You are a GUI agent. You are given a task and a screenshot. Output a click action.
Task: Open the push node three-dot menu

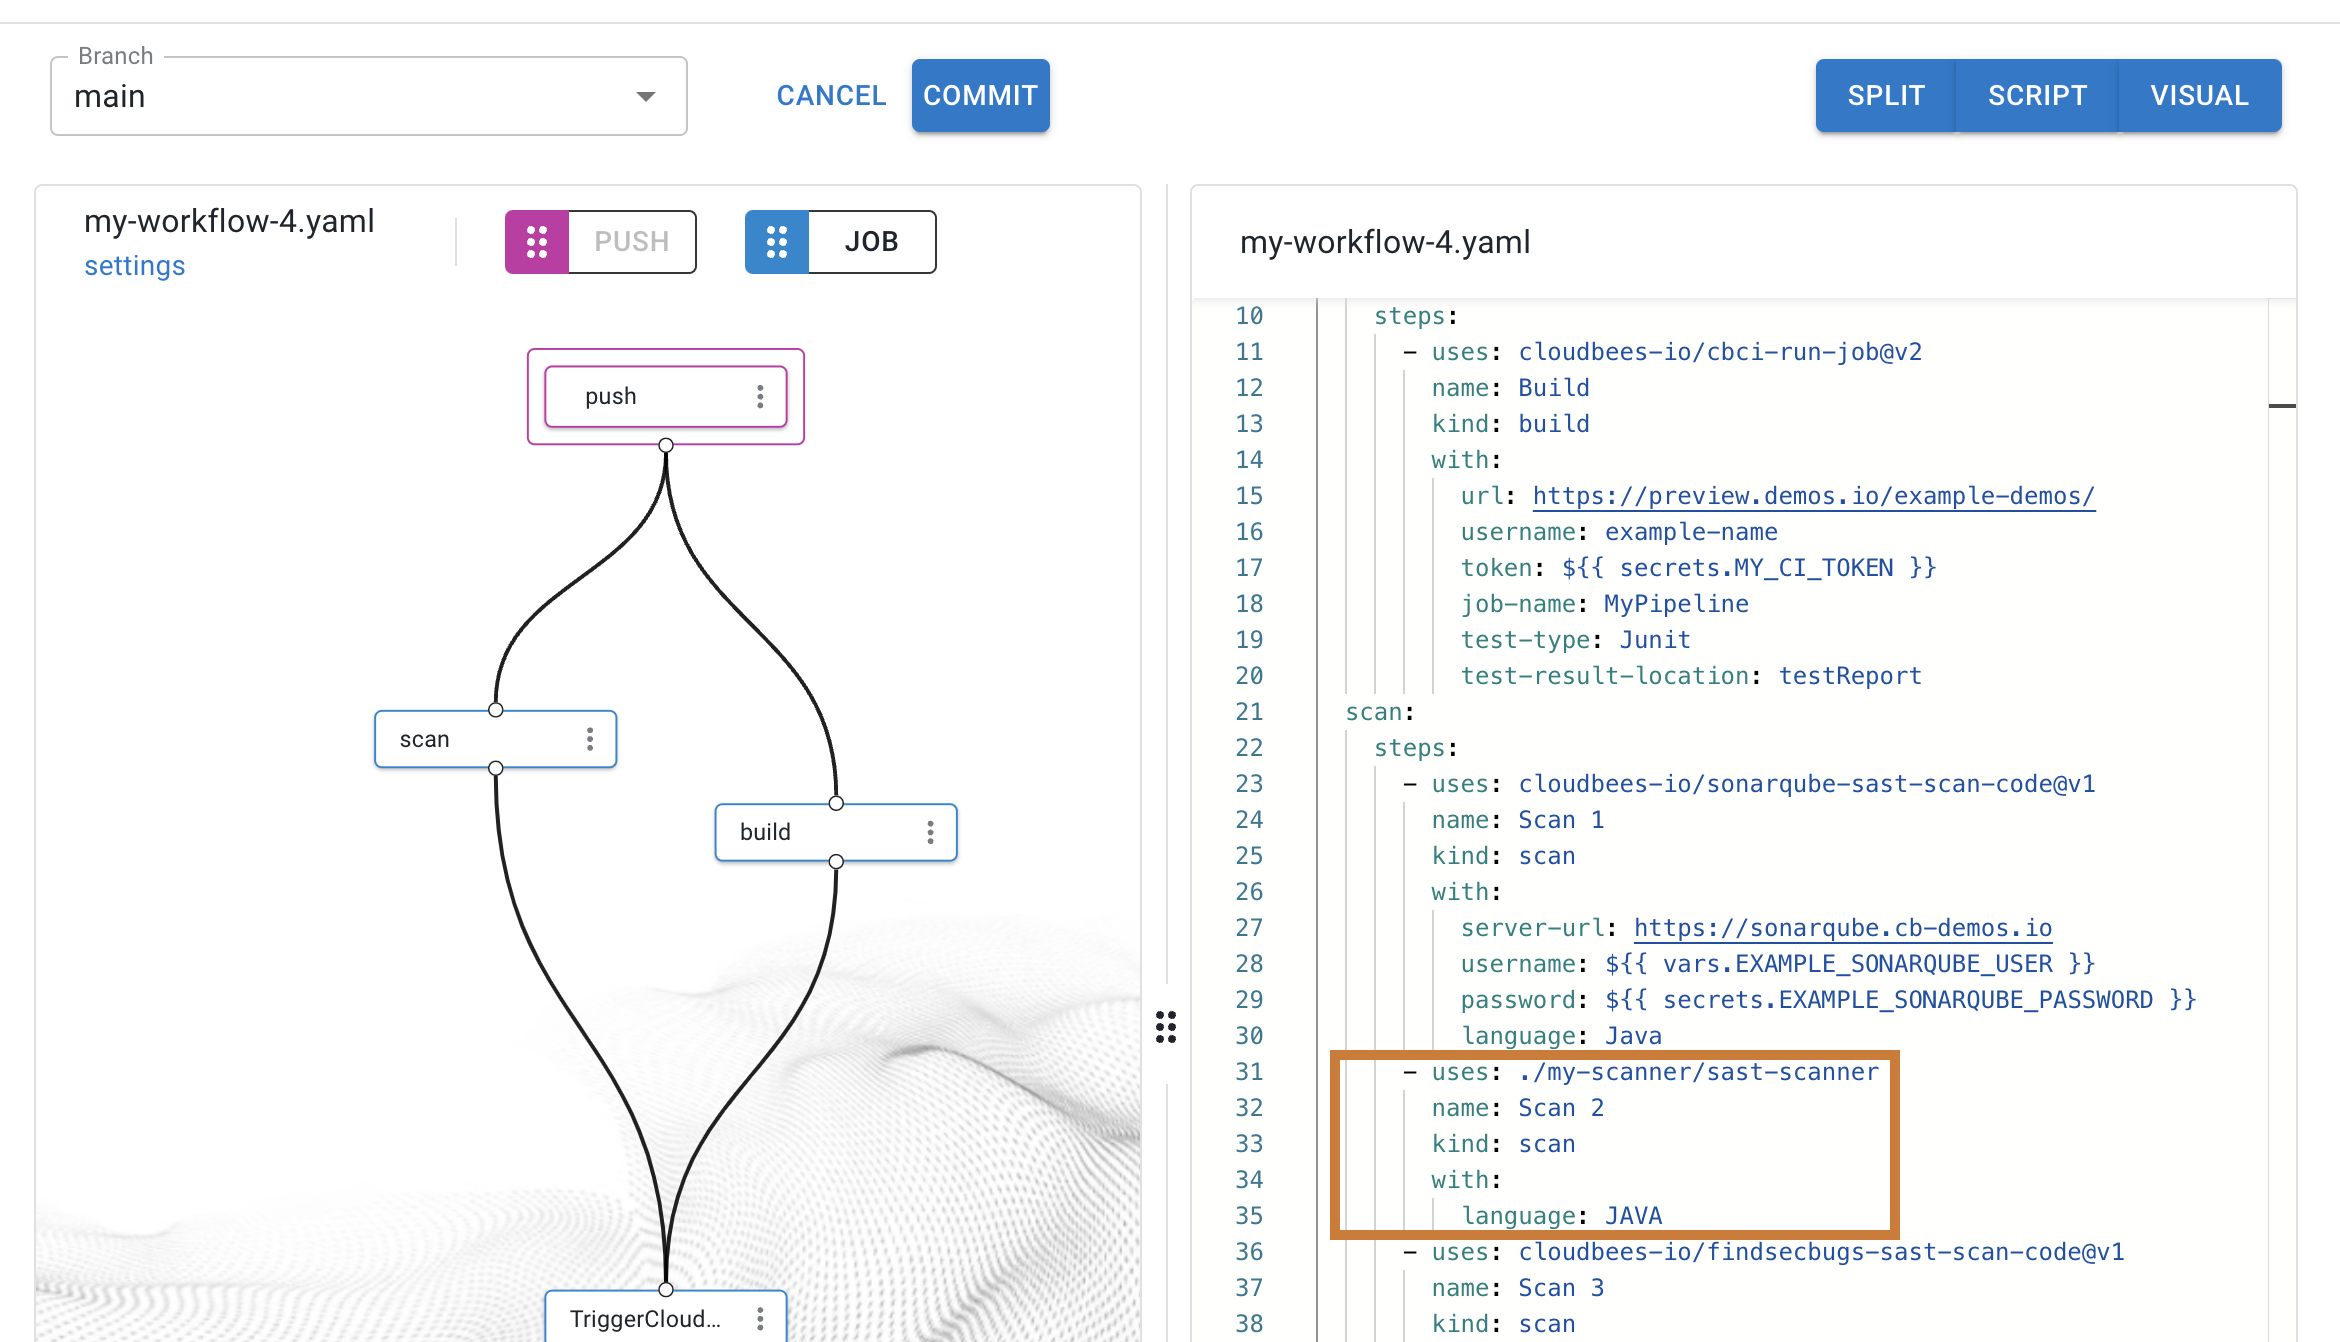760,397
